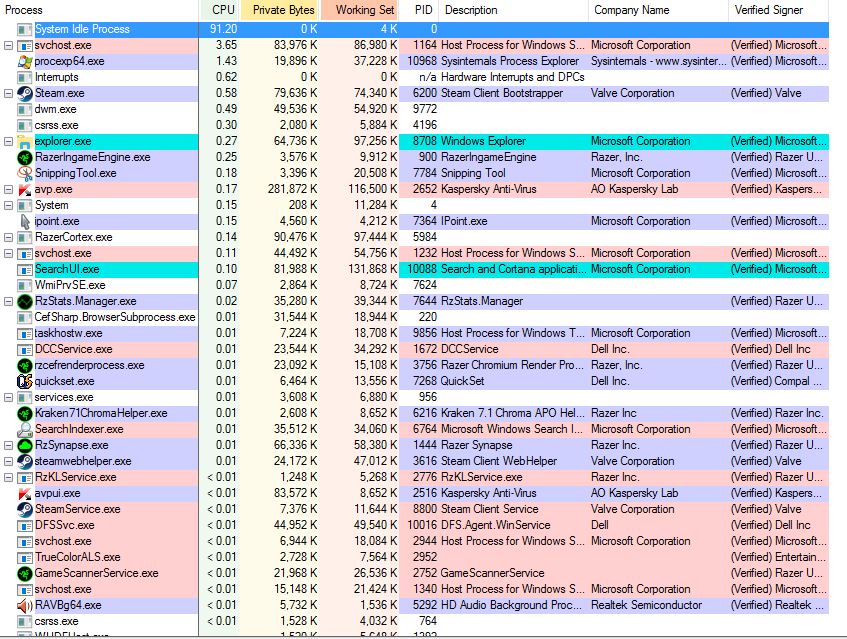Click the 131,868 K working set value

(372, 269)
